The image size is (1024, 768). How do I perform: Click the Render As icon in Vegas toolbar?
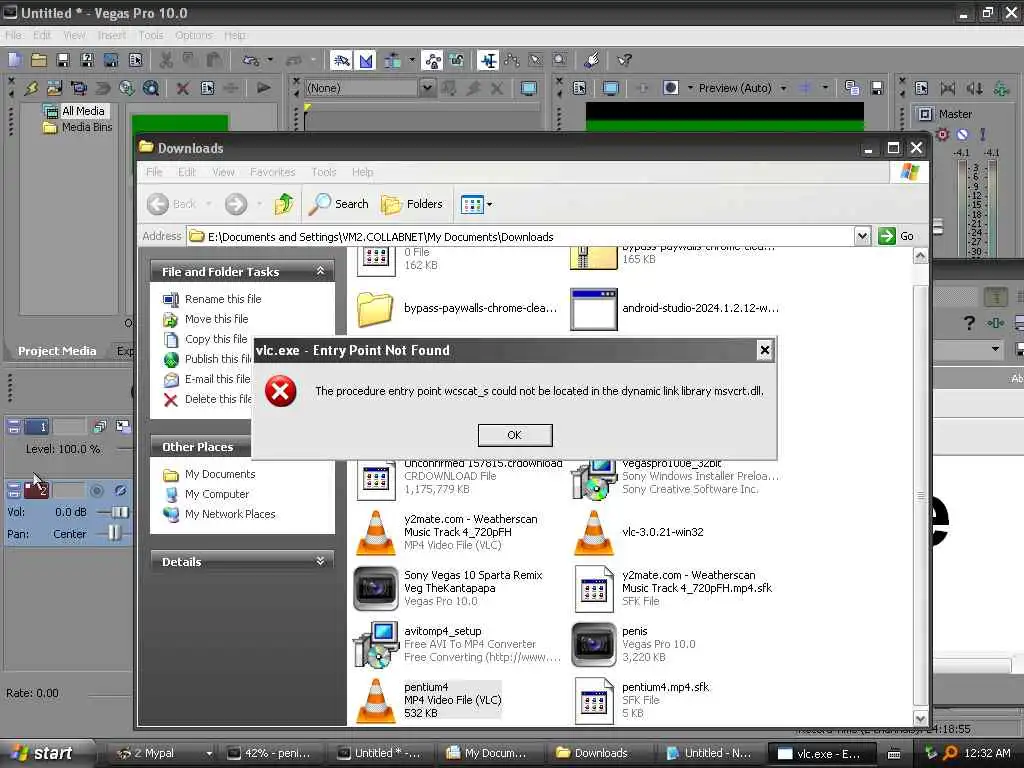tap(111, 60)
